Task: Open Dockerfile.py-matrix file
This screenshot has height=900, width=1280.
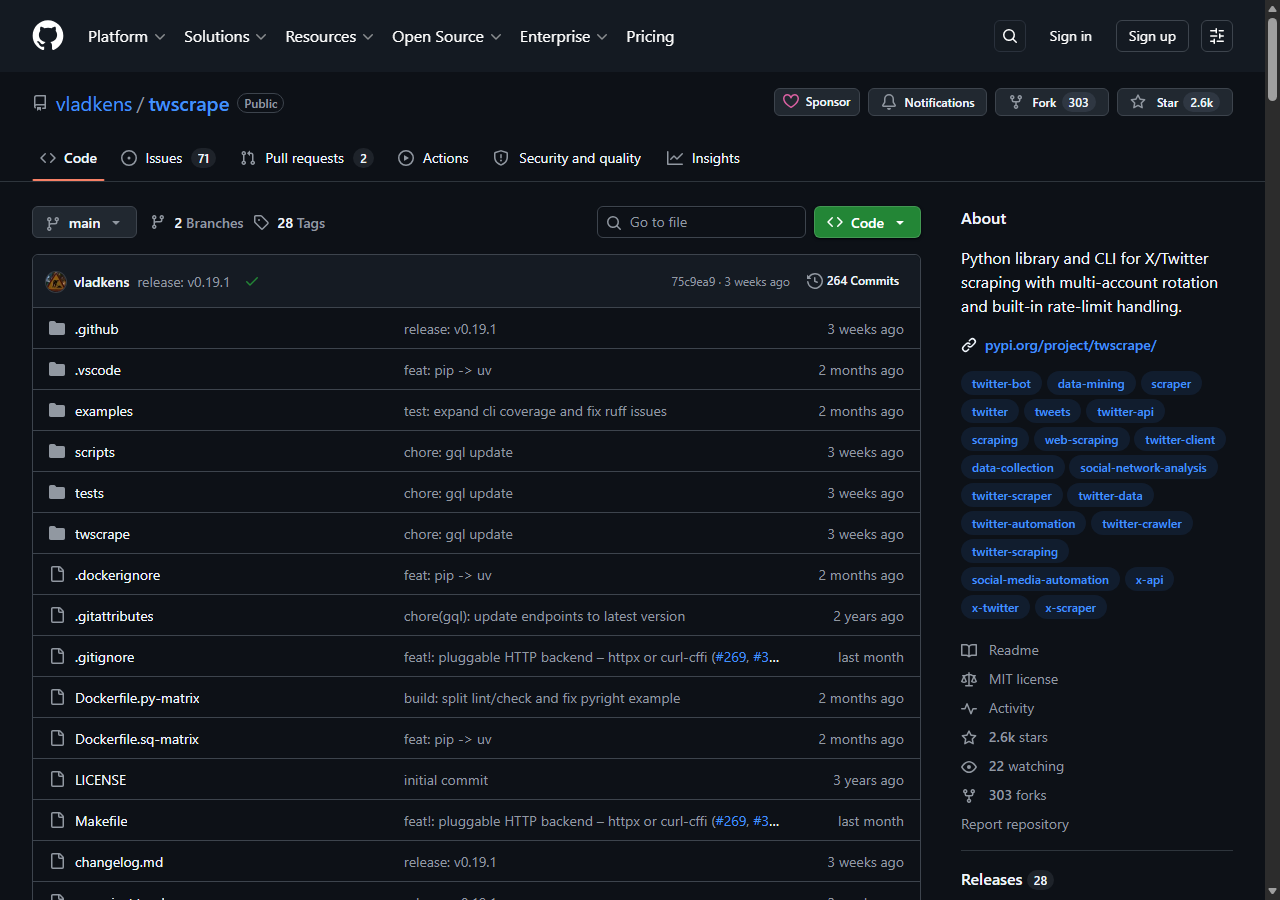Action: (x=137, y=698)
